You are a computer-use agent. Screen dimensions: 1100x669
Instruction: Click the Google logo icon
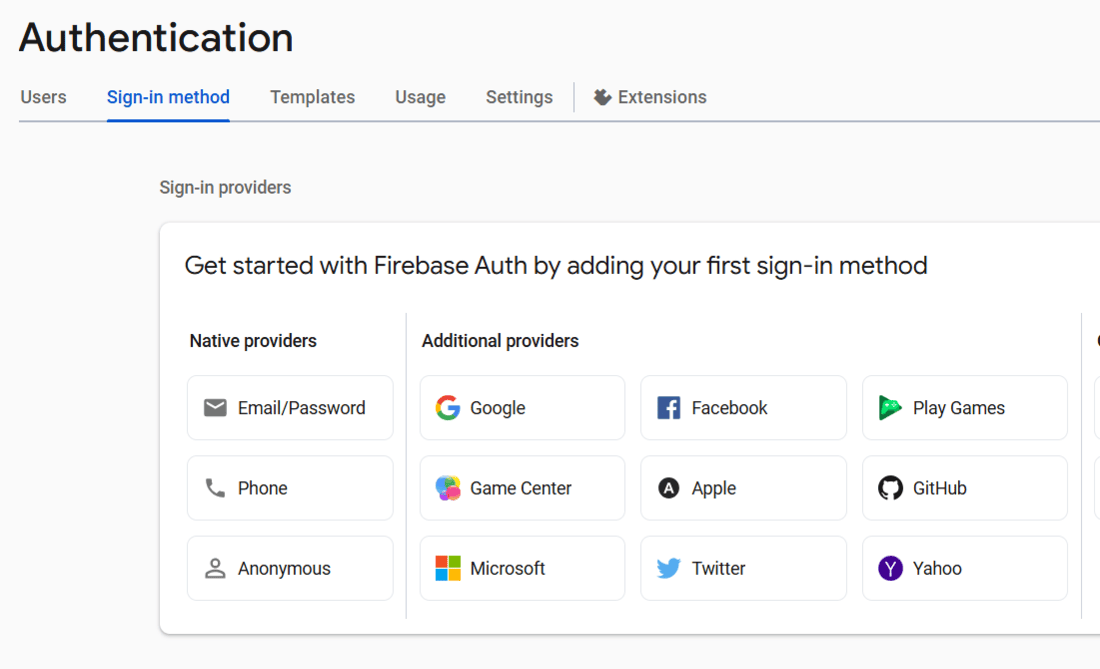(448, 408)
